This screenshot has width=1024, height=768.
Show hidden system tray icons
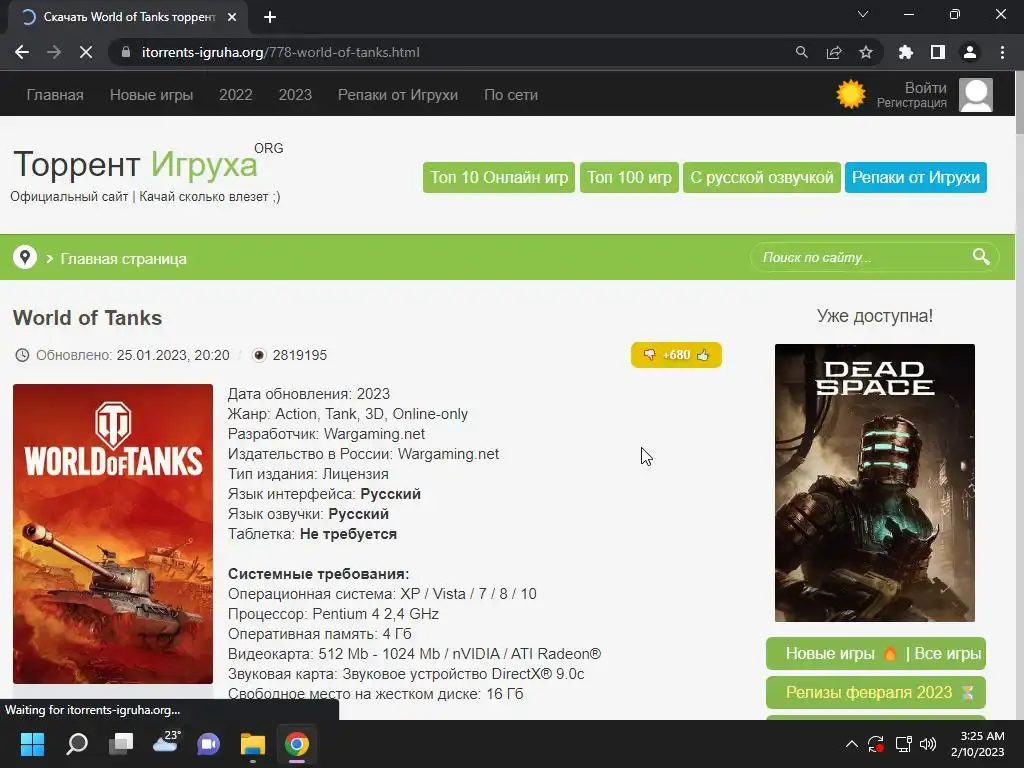(x=852, y=744)
